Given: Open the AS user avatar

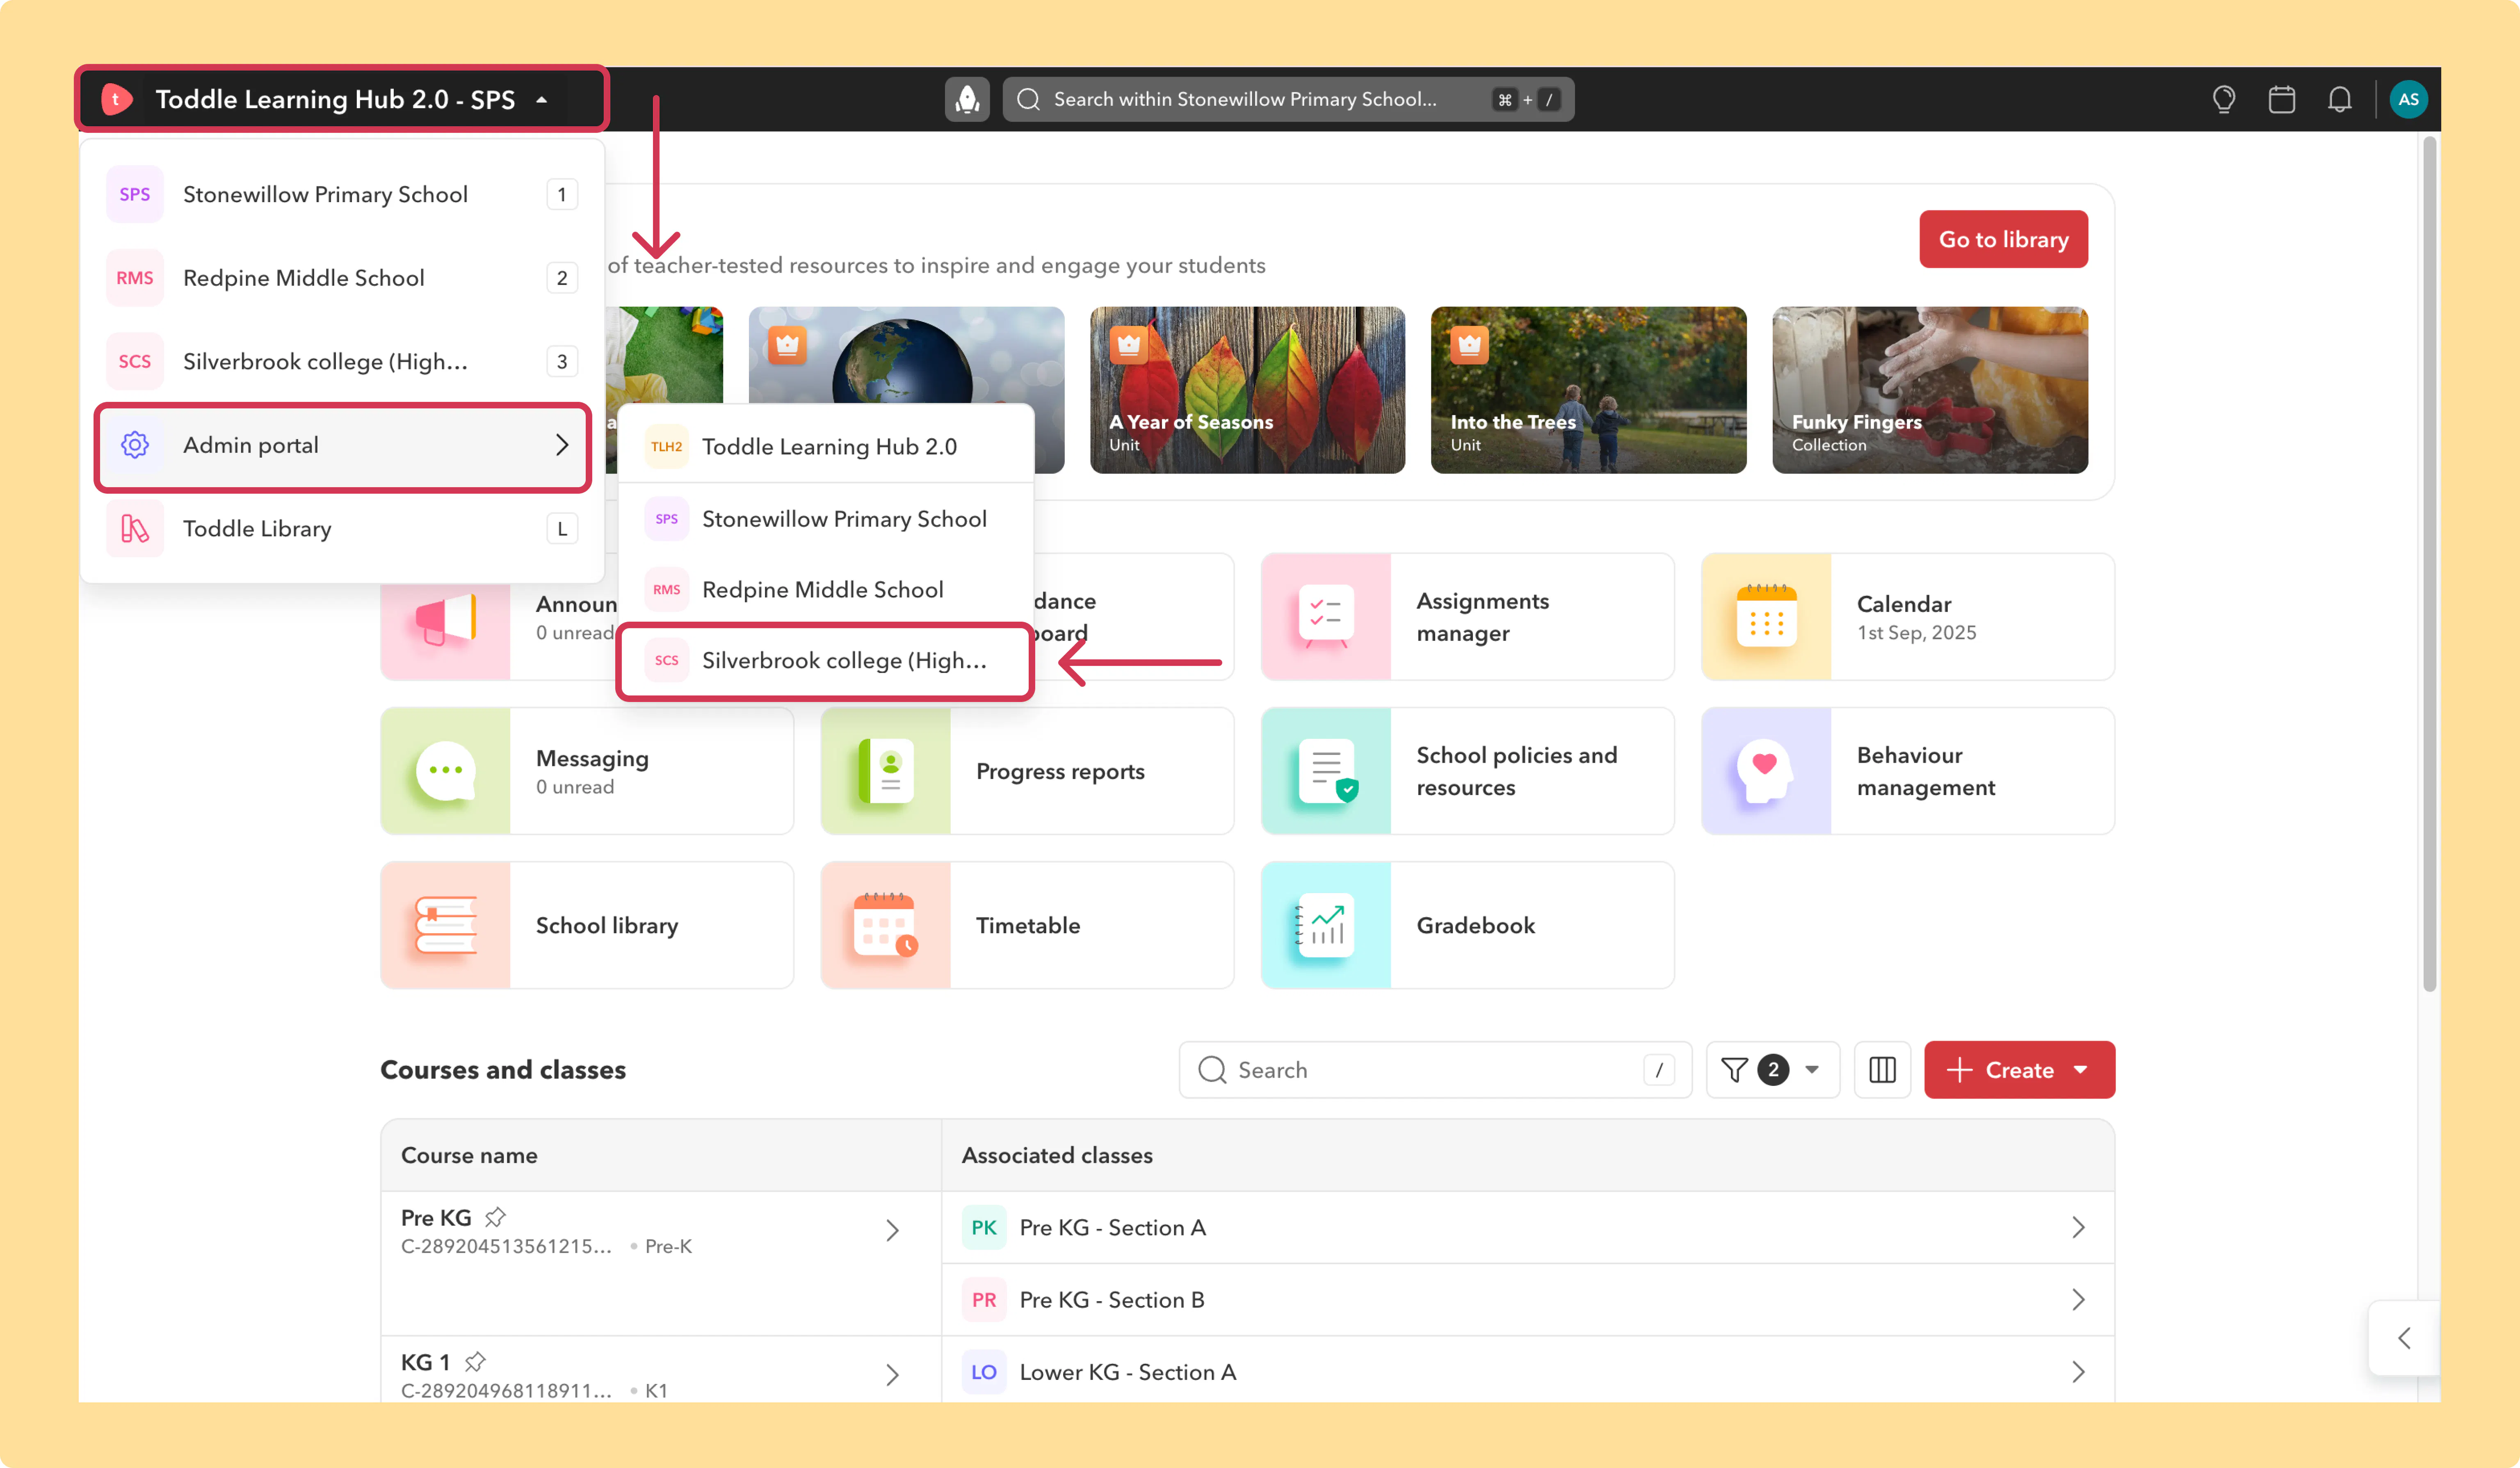Looking at the screenshot, I should click(x=2408, y=99).
